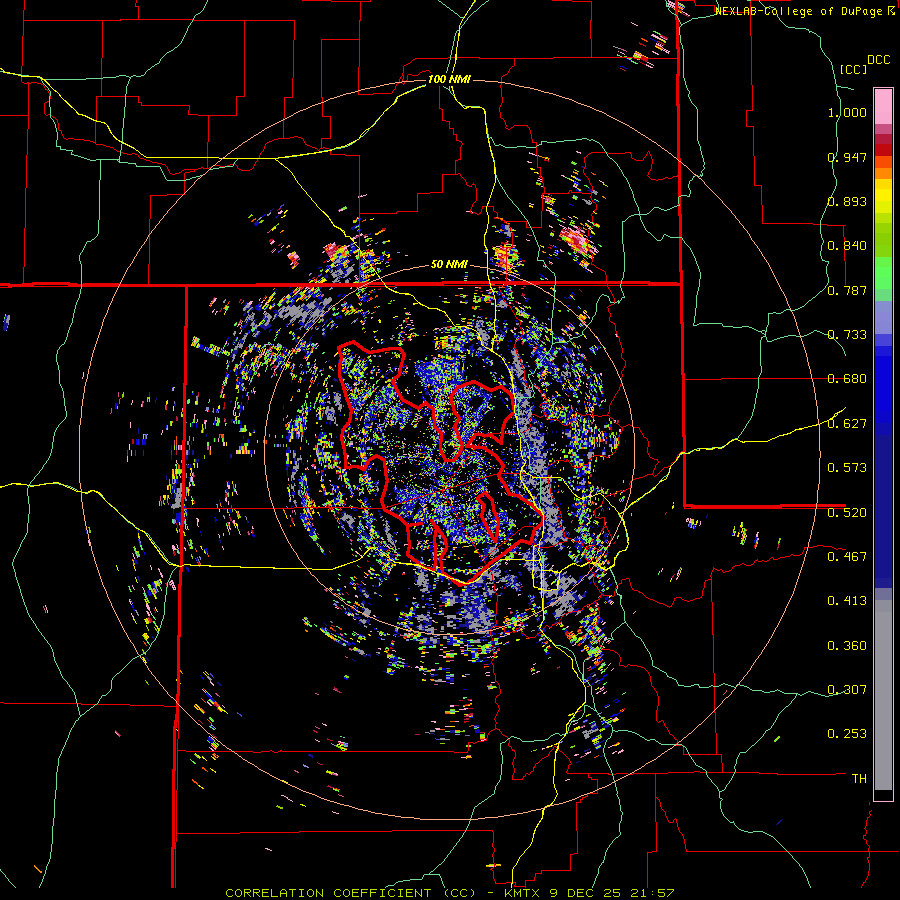
Task: Click the 0.680 scale value
Action: [x=847, y=379]
